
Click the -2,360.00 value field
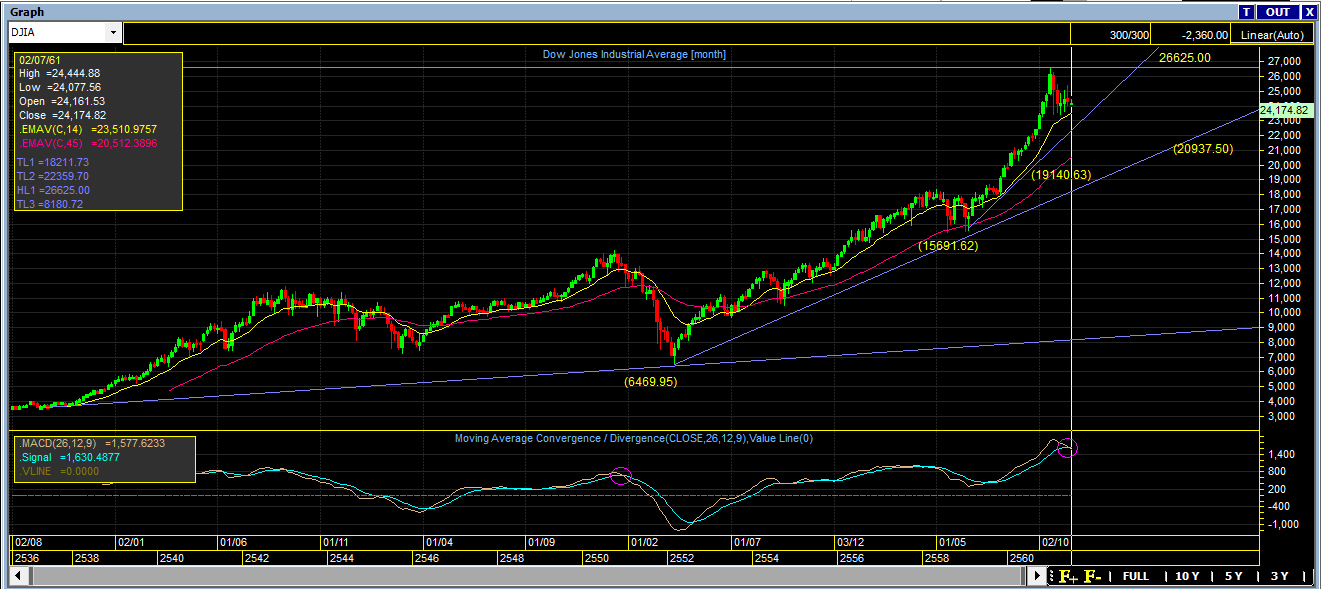pos(1193,35)
